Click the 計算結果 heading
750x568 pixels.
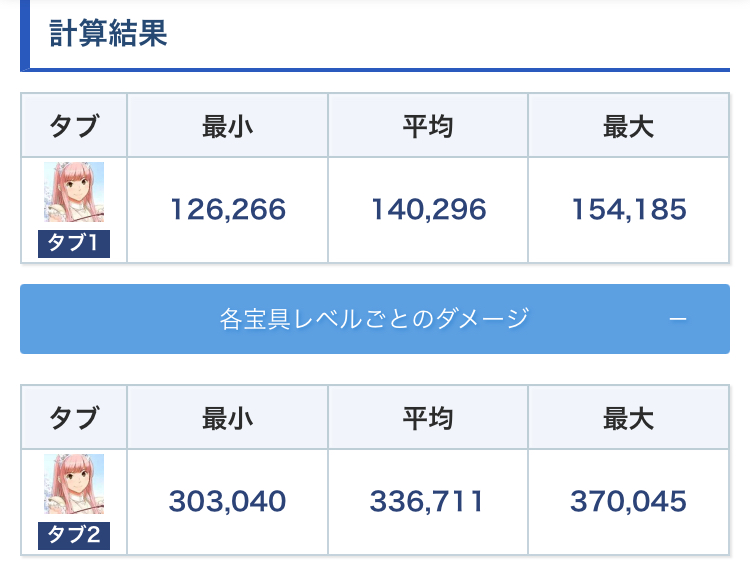tap(108, 33)
